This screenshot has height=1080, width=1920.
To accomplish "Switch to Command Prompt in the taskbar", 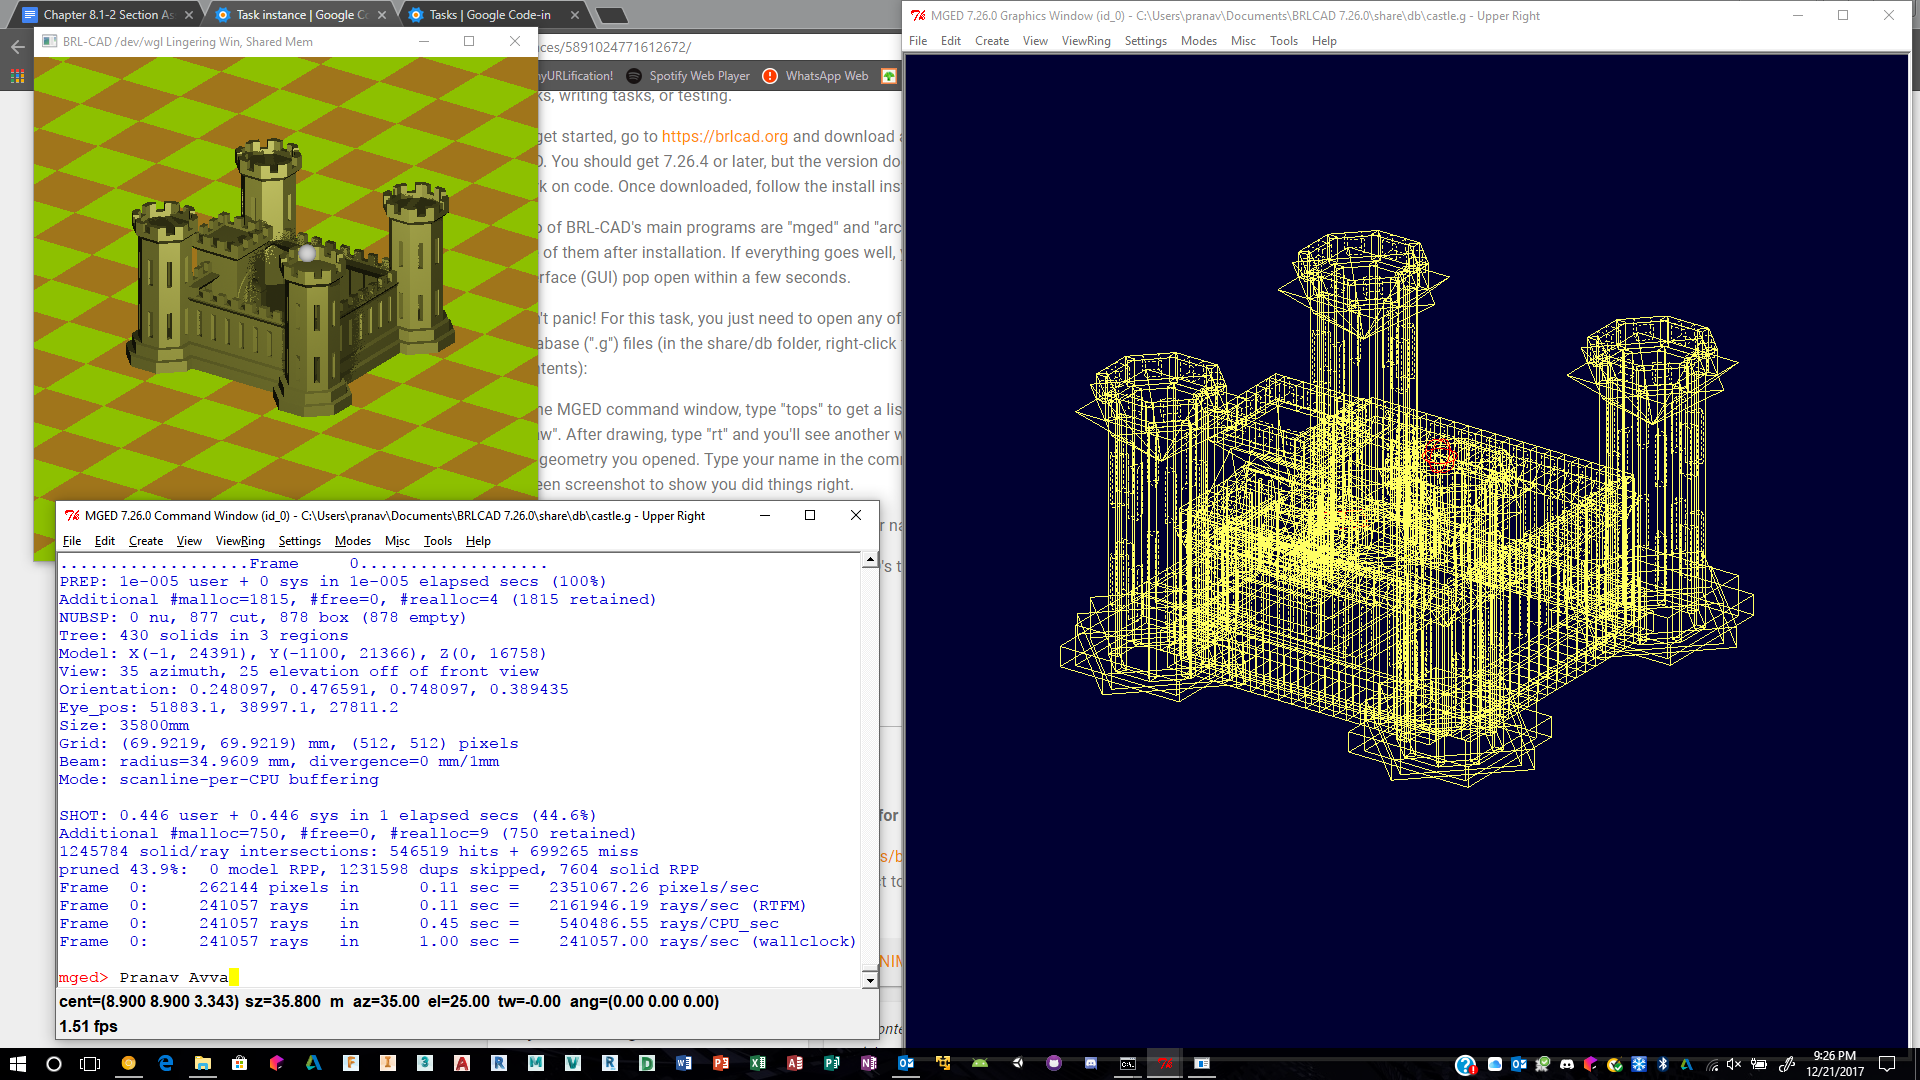I will tap(1127, 1063).
